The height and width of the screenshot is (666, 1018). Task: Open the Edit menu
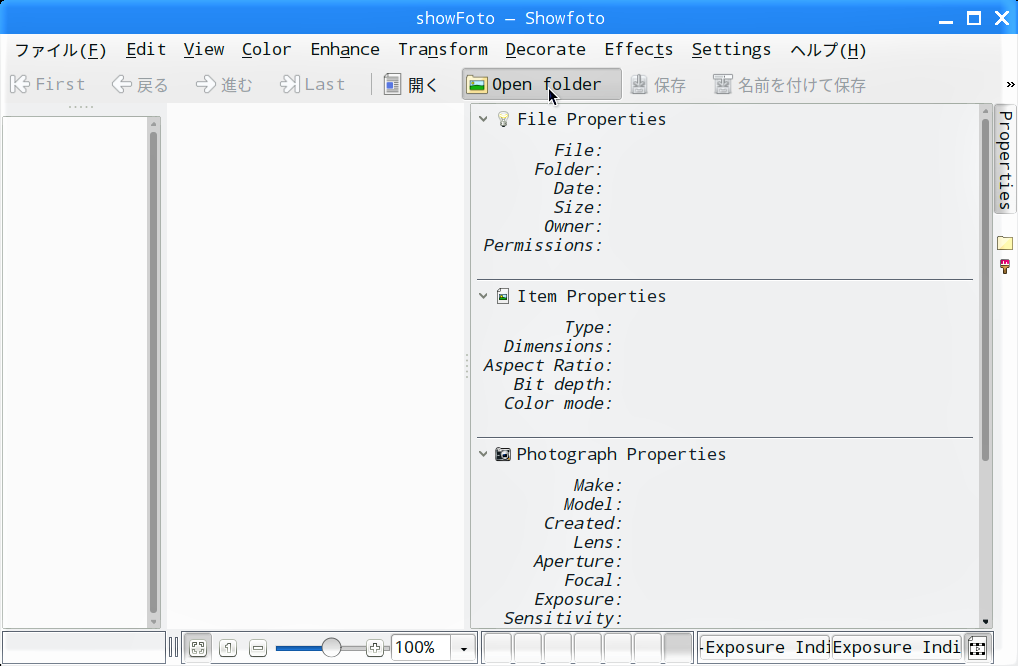(x=146, y=50)
